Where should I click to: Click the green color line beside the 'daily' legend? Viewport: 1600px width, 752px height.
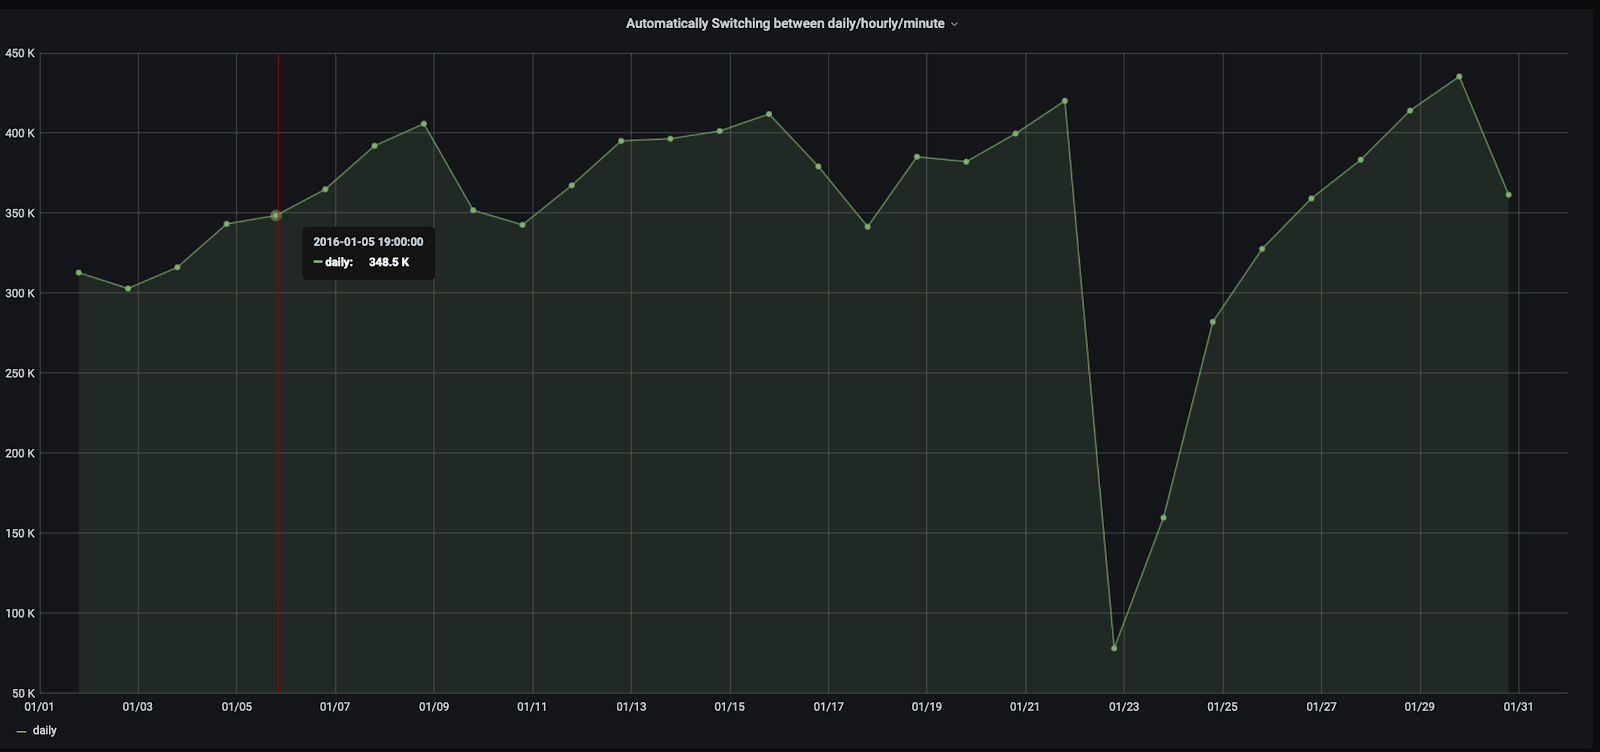click(x=22, y=732)
